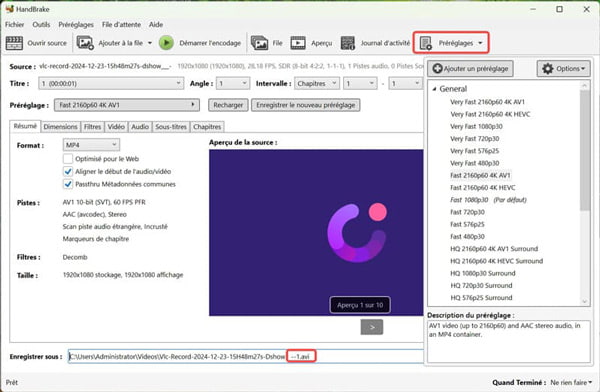This screenshot has width=600, height=392.
Task: Select HQ 1080p30 Surround preset
Action: pyautogui.click(x=483, y=273)
